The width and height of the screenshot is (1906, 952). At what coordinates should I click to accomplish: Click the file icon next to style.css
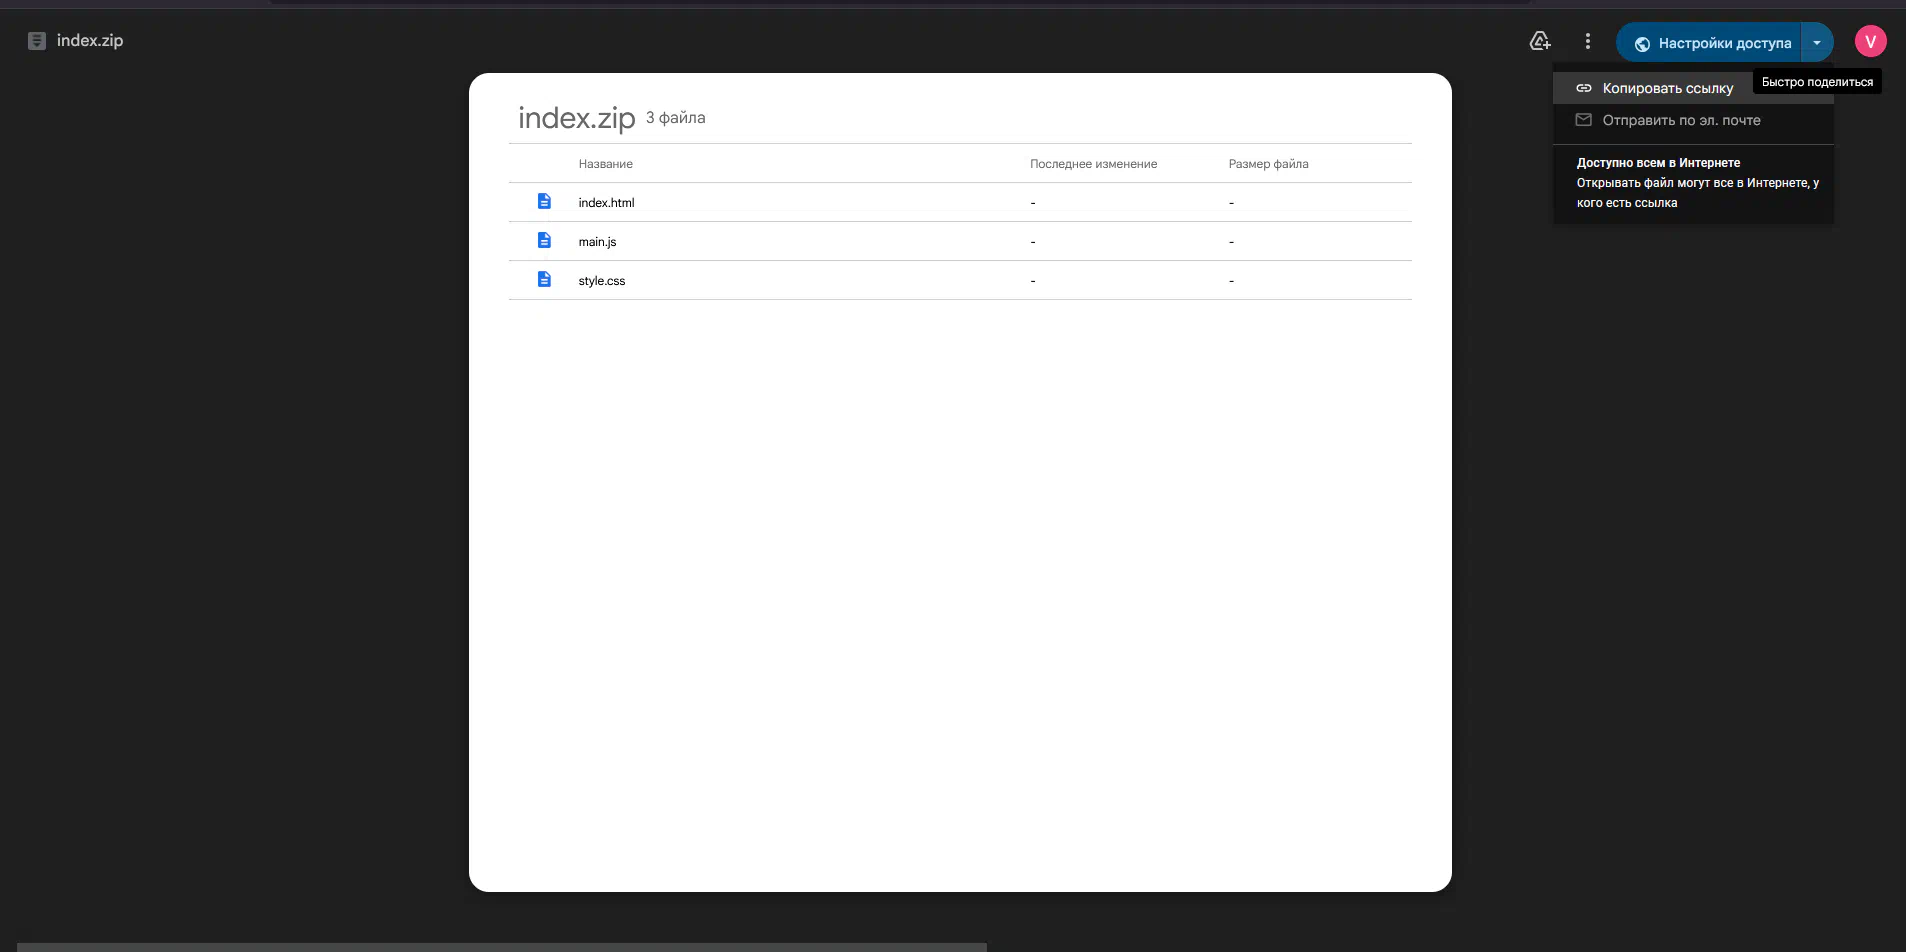coord(544,280)
